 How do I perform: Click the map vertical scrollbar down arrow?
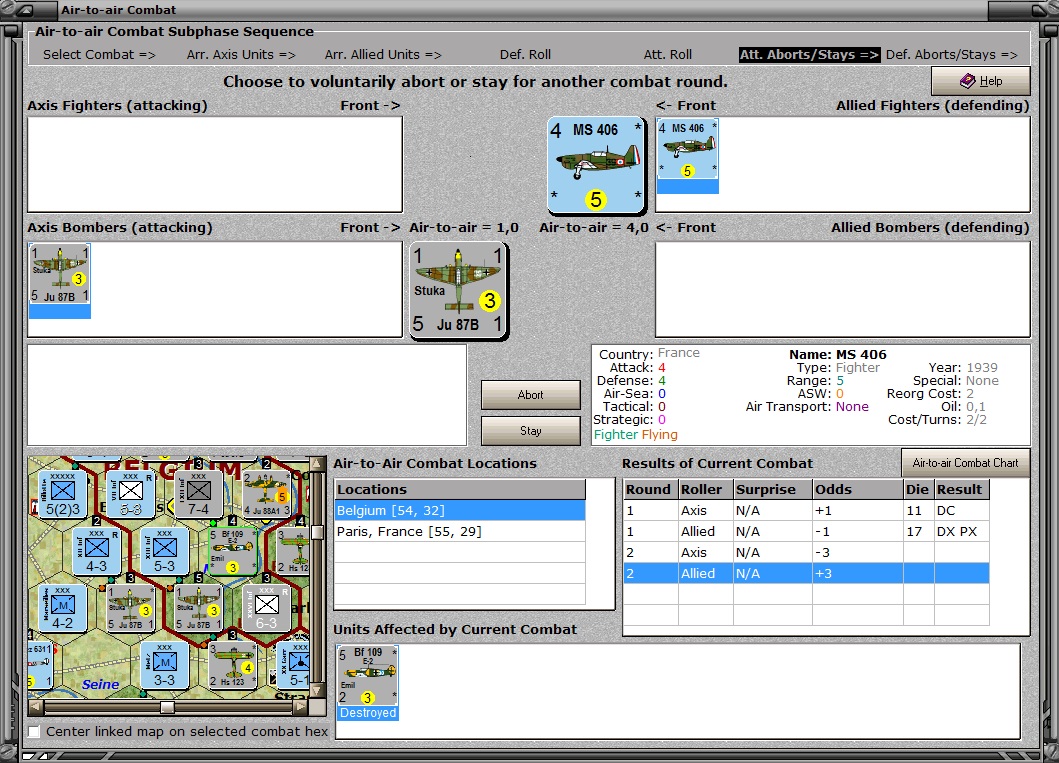[316, 691]
